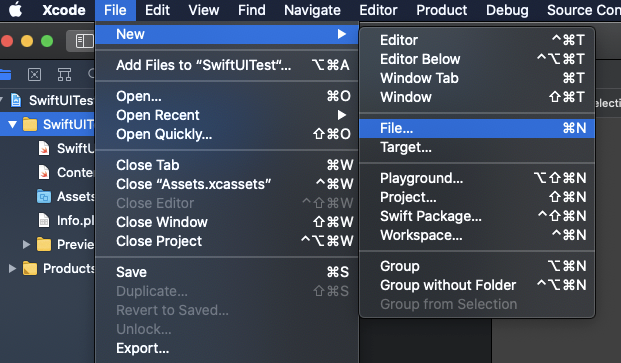
Task: Expand the Open Recent submenu
Action: pos(342,115)
